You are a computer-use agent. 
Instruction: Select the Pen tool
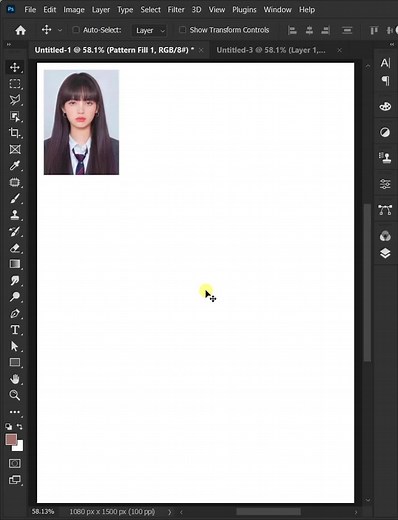click(15, 313)
